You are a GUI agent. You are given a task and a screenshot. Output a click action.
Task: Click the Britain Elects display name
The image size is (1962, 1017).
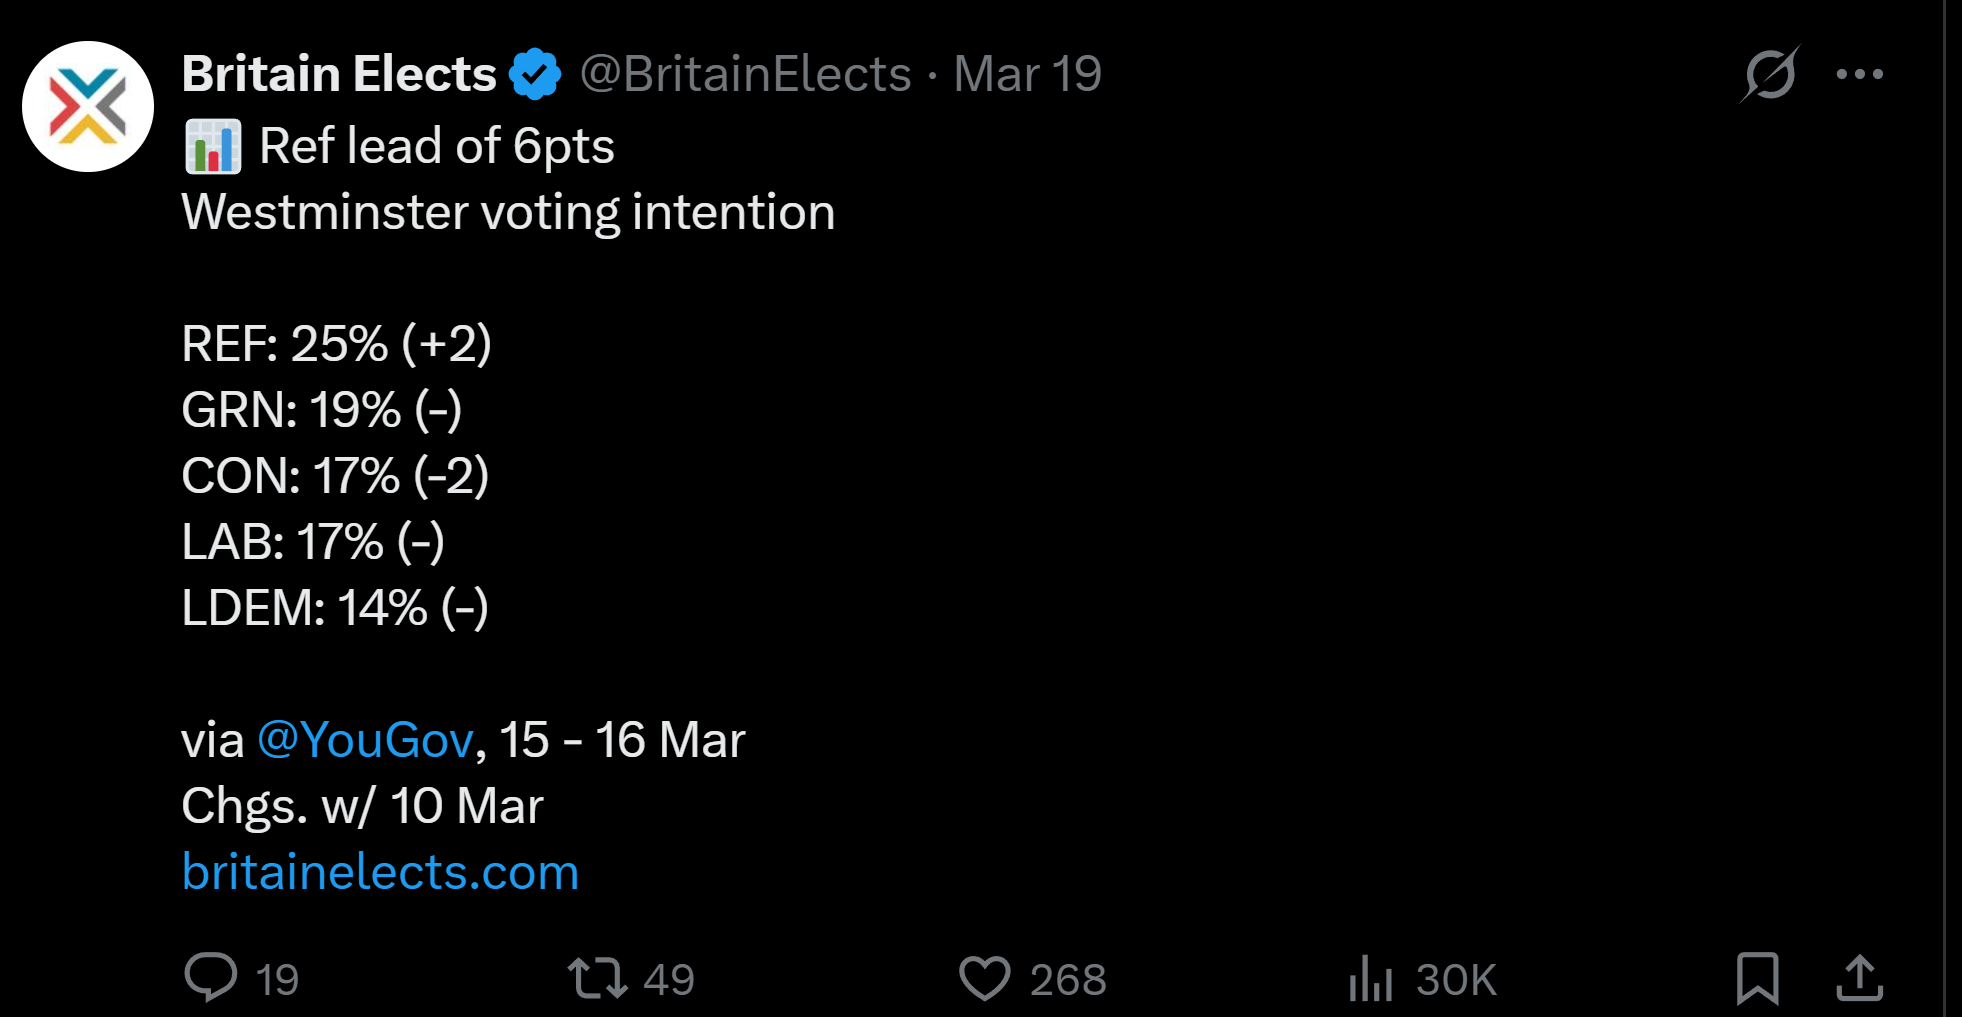pos(339,74)
